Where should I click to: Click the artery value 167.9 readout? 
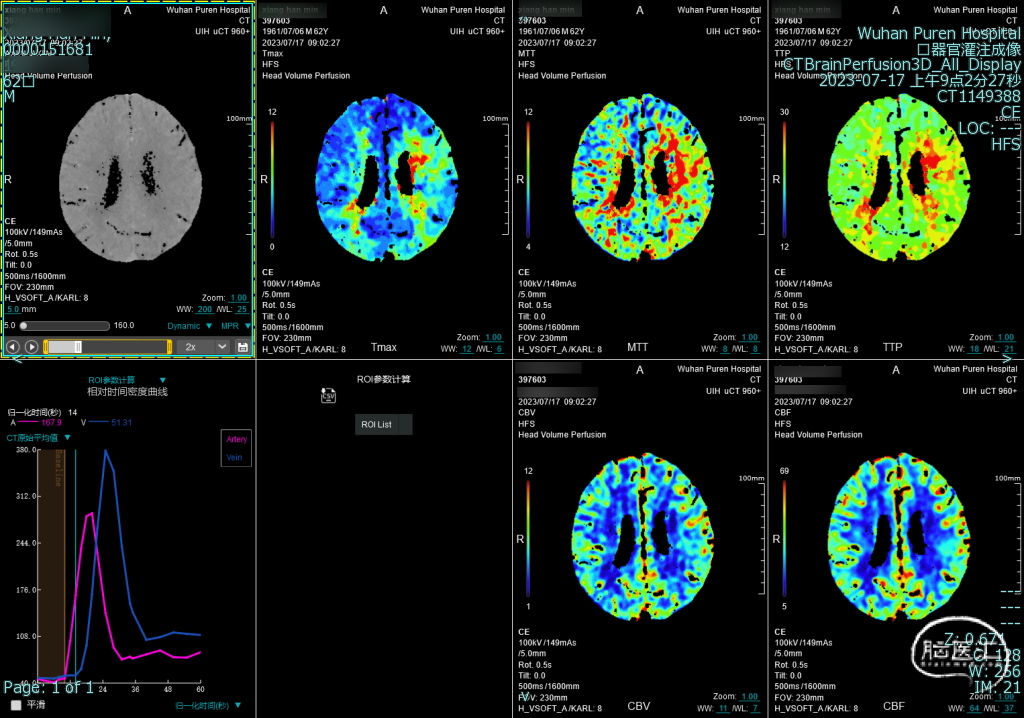pos(51,423)
